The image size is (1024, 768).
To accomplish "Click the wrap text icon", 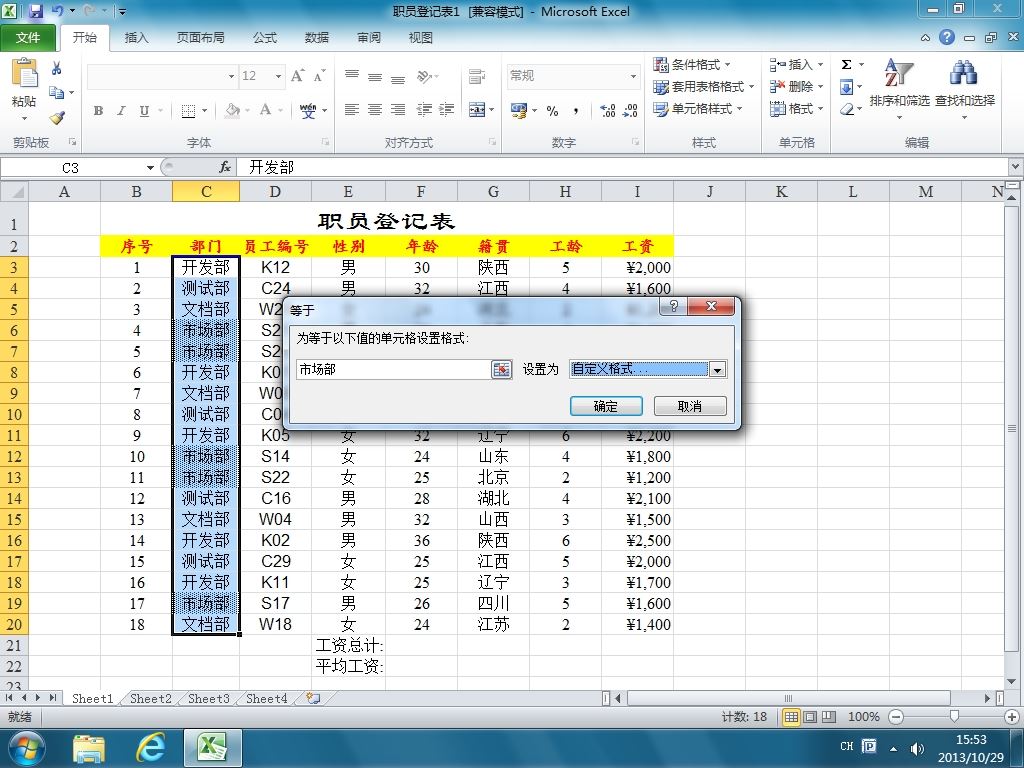I will 477,76.
